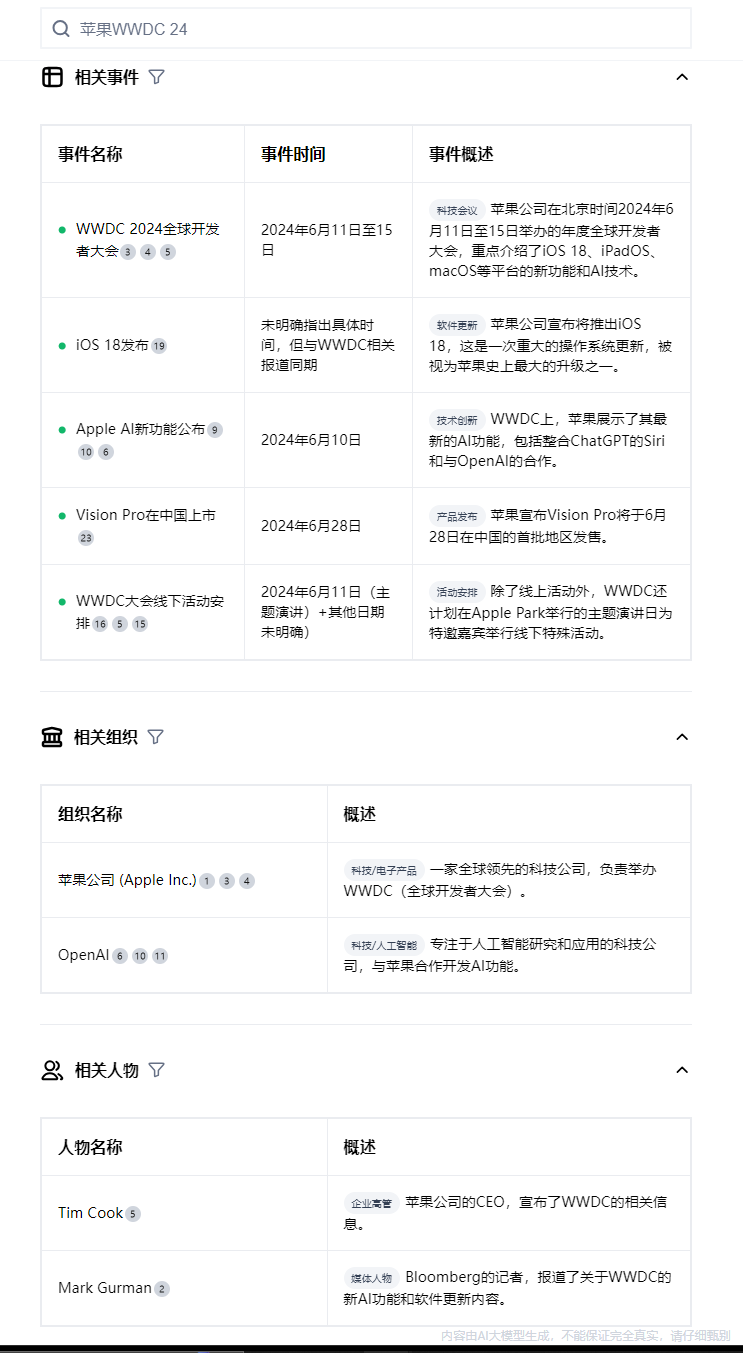Click the 组织名称 column header
The height and width of the screenshot is (1353, 743).
90,814
